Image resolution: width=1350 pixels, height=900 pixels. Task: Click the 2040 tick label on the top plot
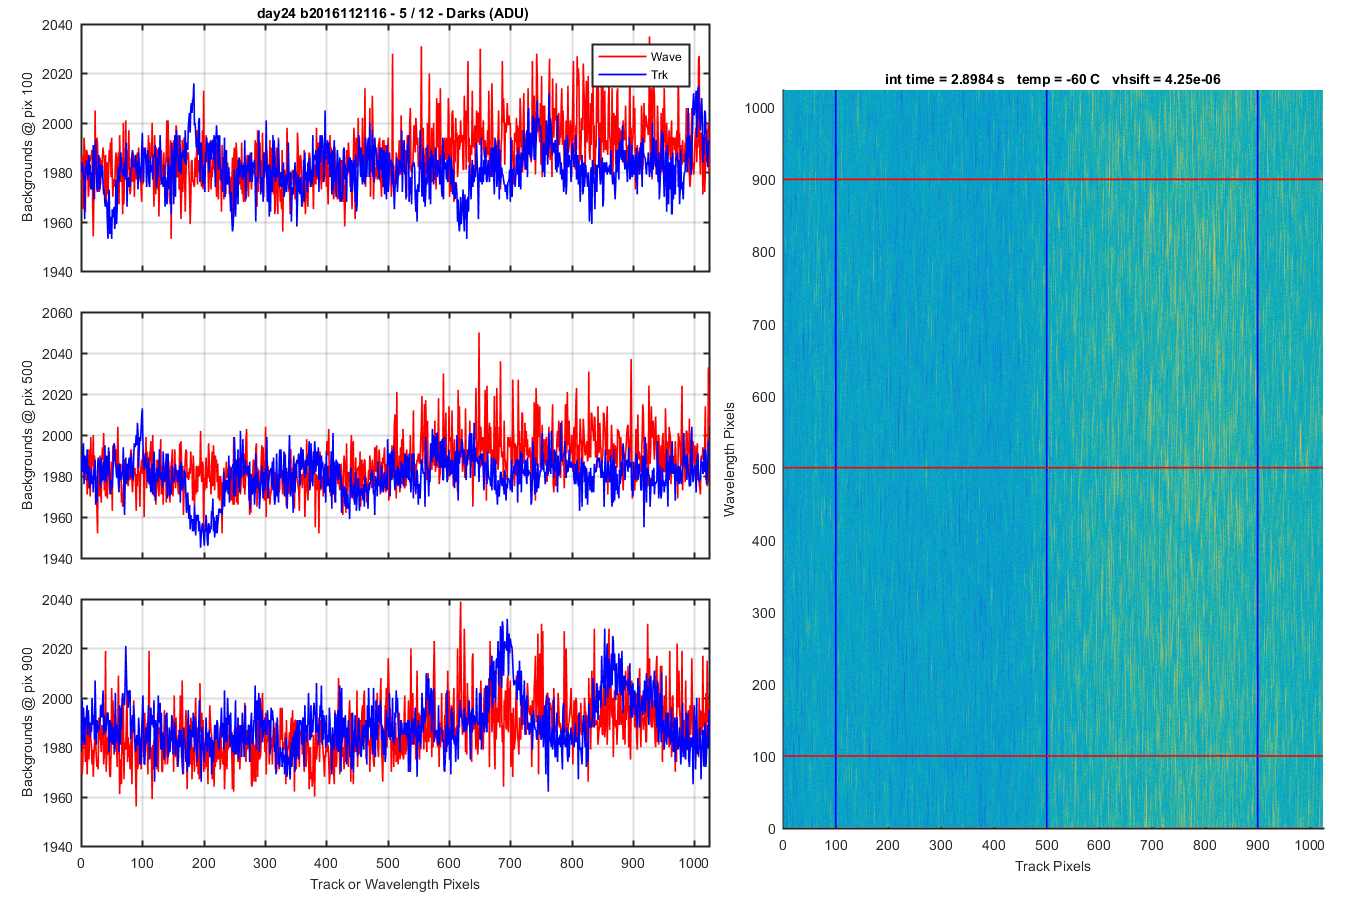[x=57, y=26]
